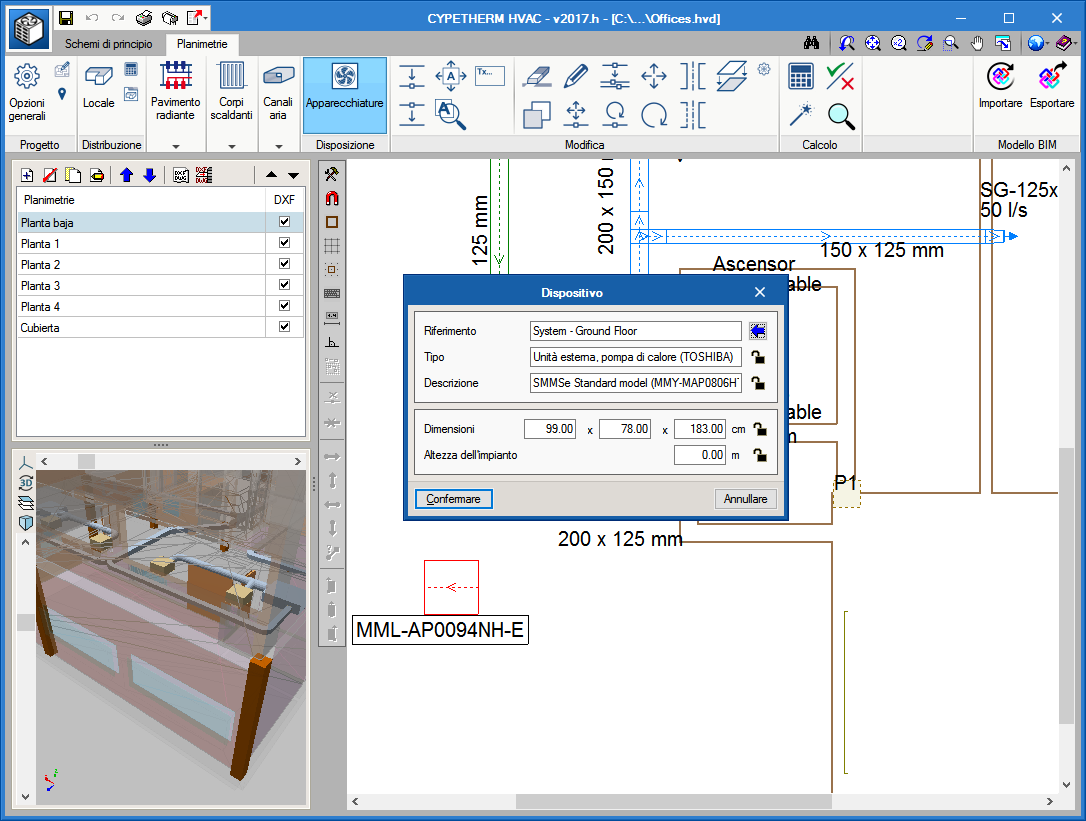Screen dimensions: 1086x821
Task: Click the Altezza dell'impianto value field
Action: click(700, 455)
